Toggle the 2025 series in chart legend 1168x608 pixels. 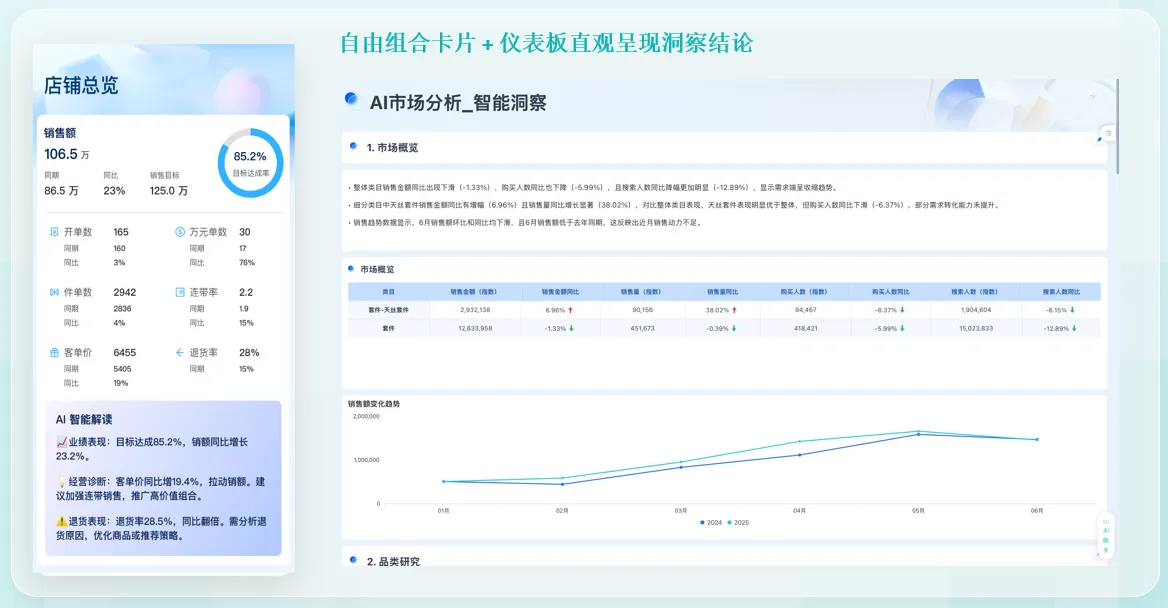(x=736, y=522)
